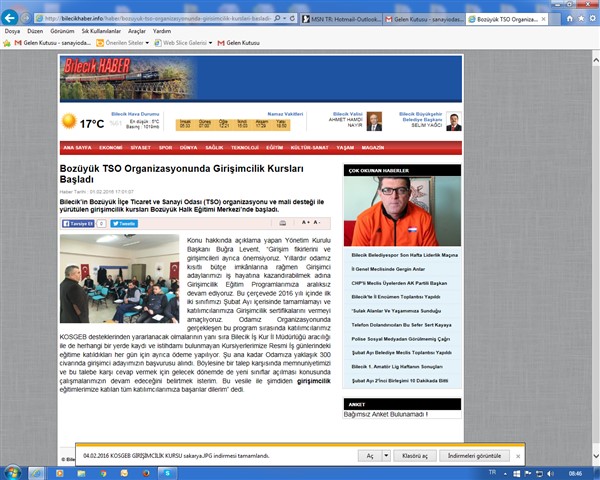Viewport: 600px width, 480px height.
Task: Click the search magnifier in address bar
Action: (277, 18)
